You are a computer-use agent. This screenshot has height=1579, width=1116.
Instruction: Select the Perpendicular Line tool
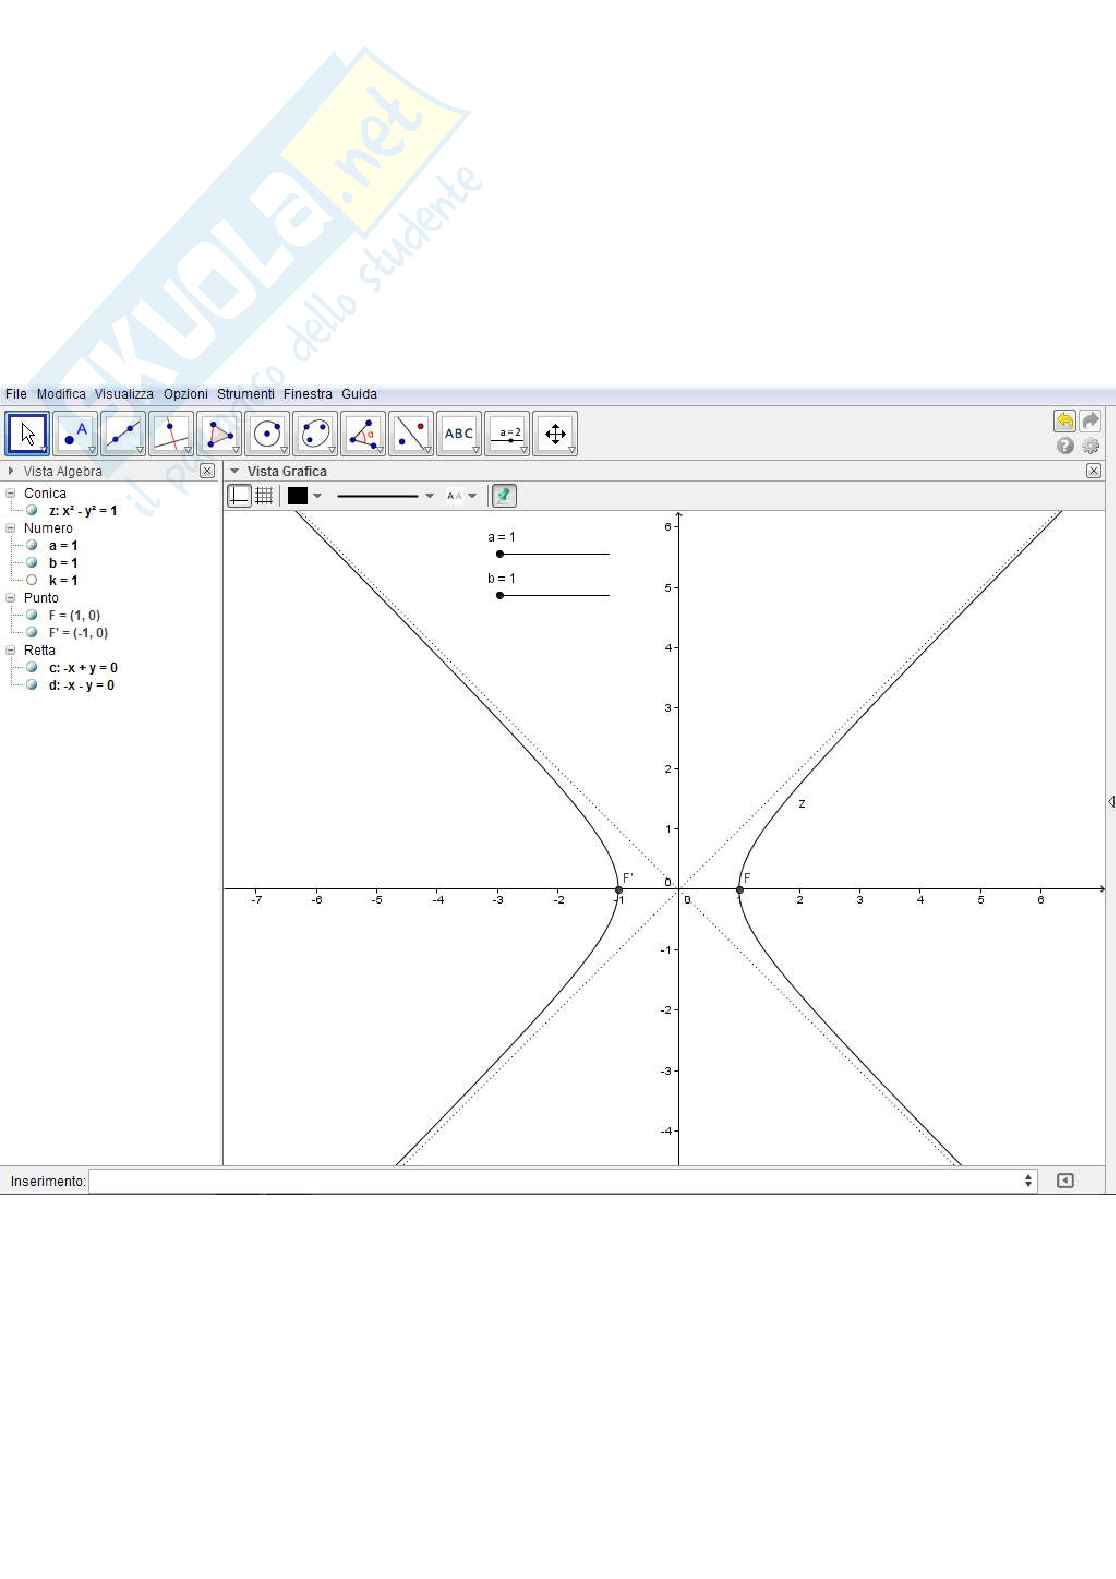pos(171,434)
